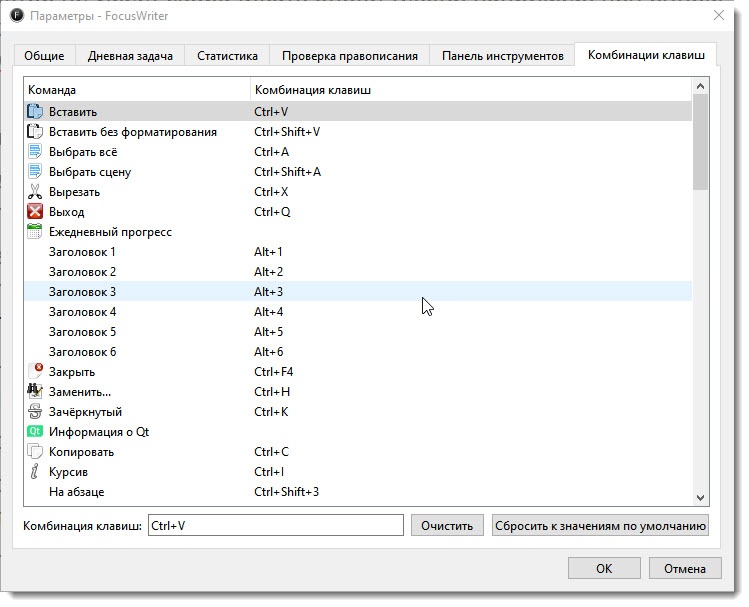Viewport: 749px width, 607px height.
Task: Click the Ежедневный прогресс calendar icon
Action: (35, 232)
